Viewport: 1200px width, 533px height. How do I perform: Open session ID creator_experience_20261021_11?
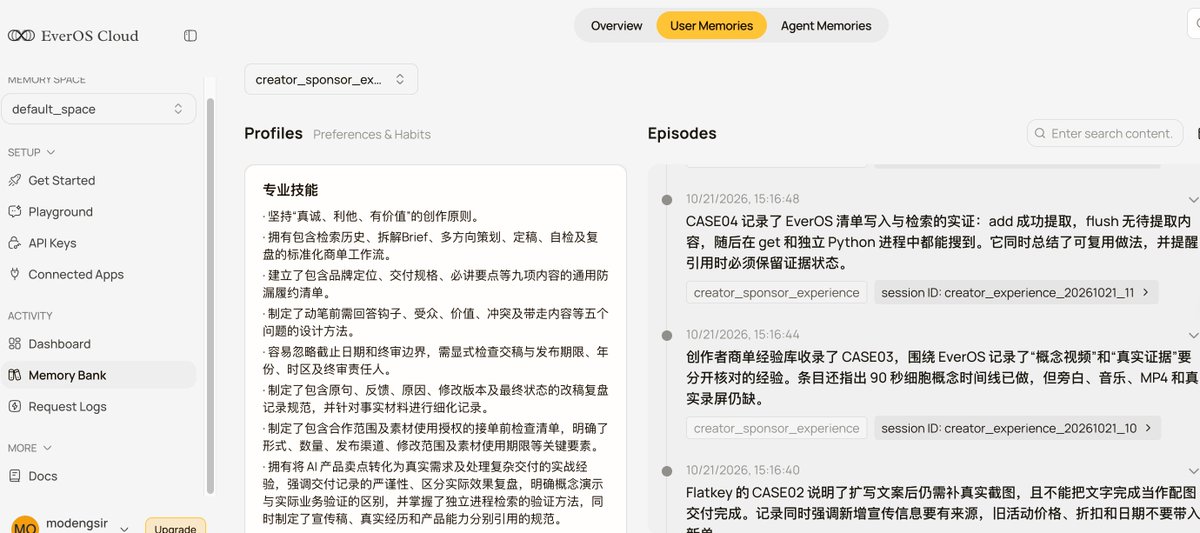(1016, 292)
